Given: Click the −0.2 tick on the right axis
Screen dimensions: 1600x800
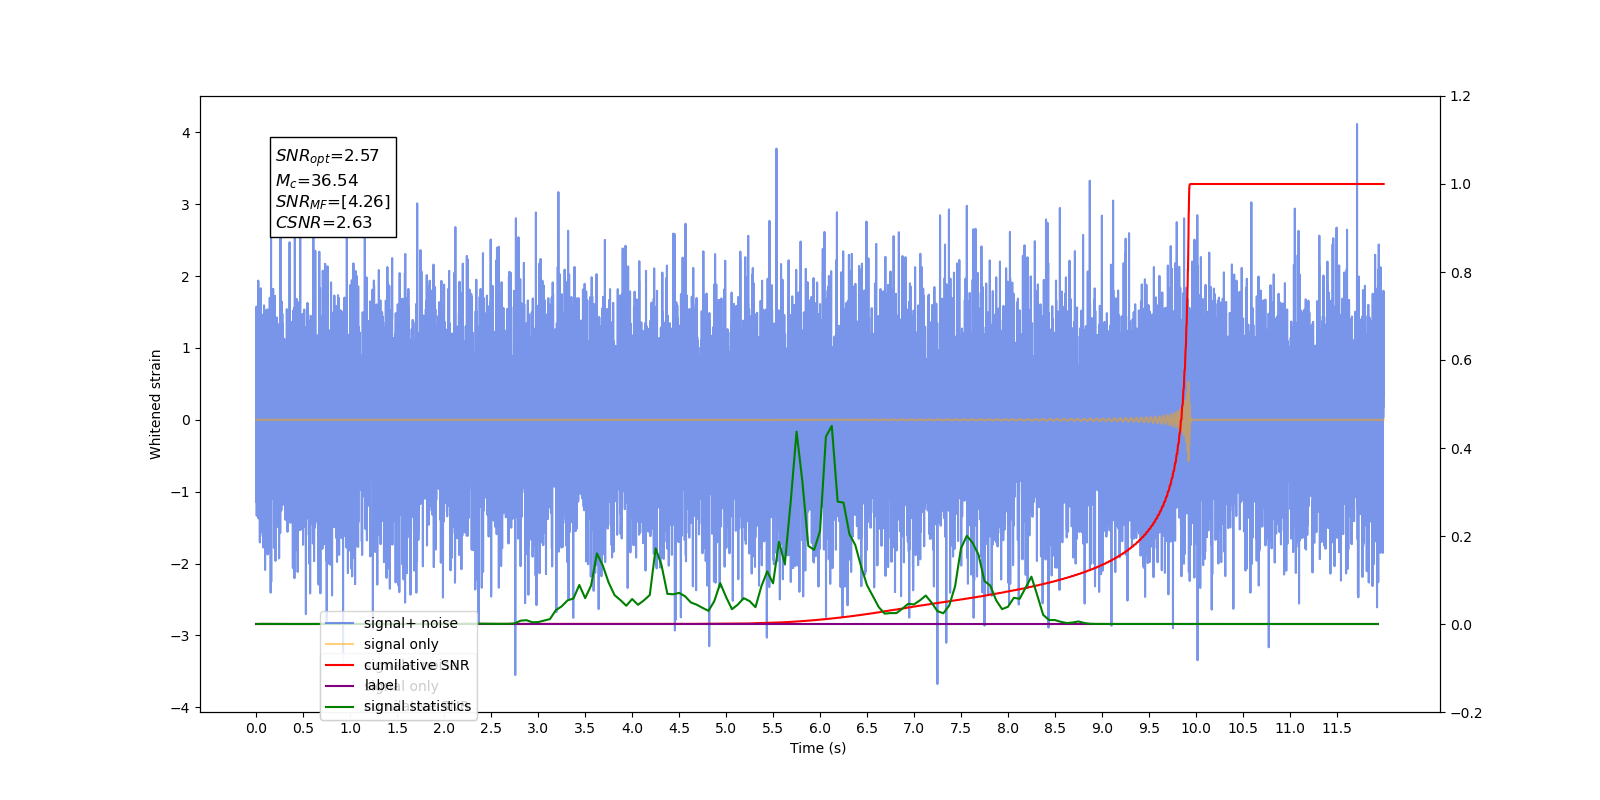Looking at the screenshot, I should tap(1466, 713).
